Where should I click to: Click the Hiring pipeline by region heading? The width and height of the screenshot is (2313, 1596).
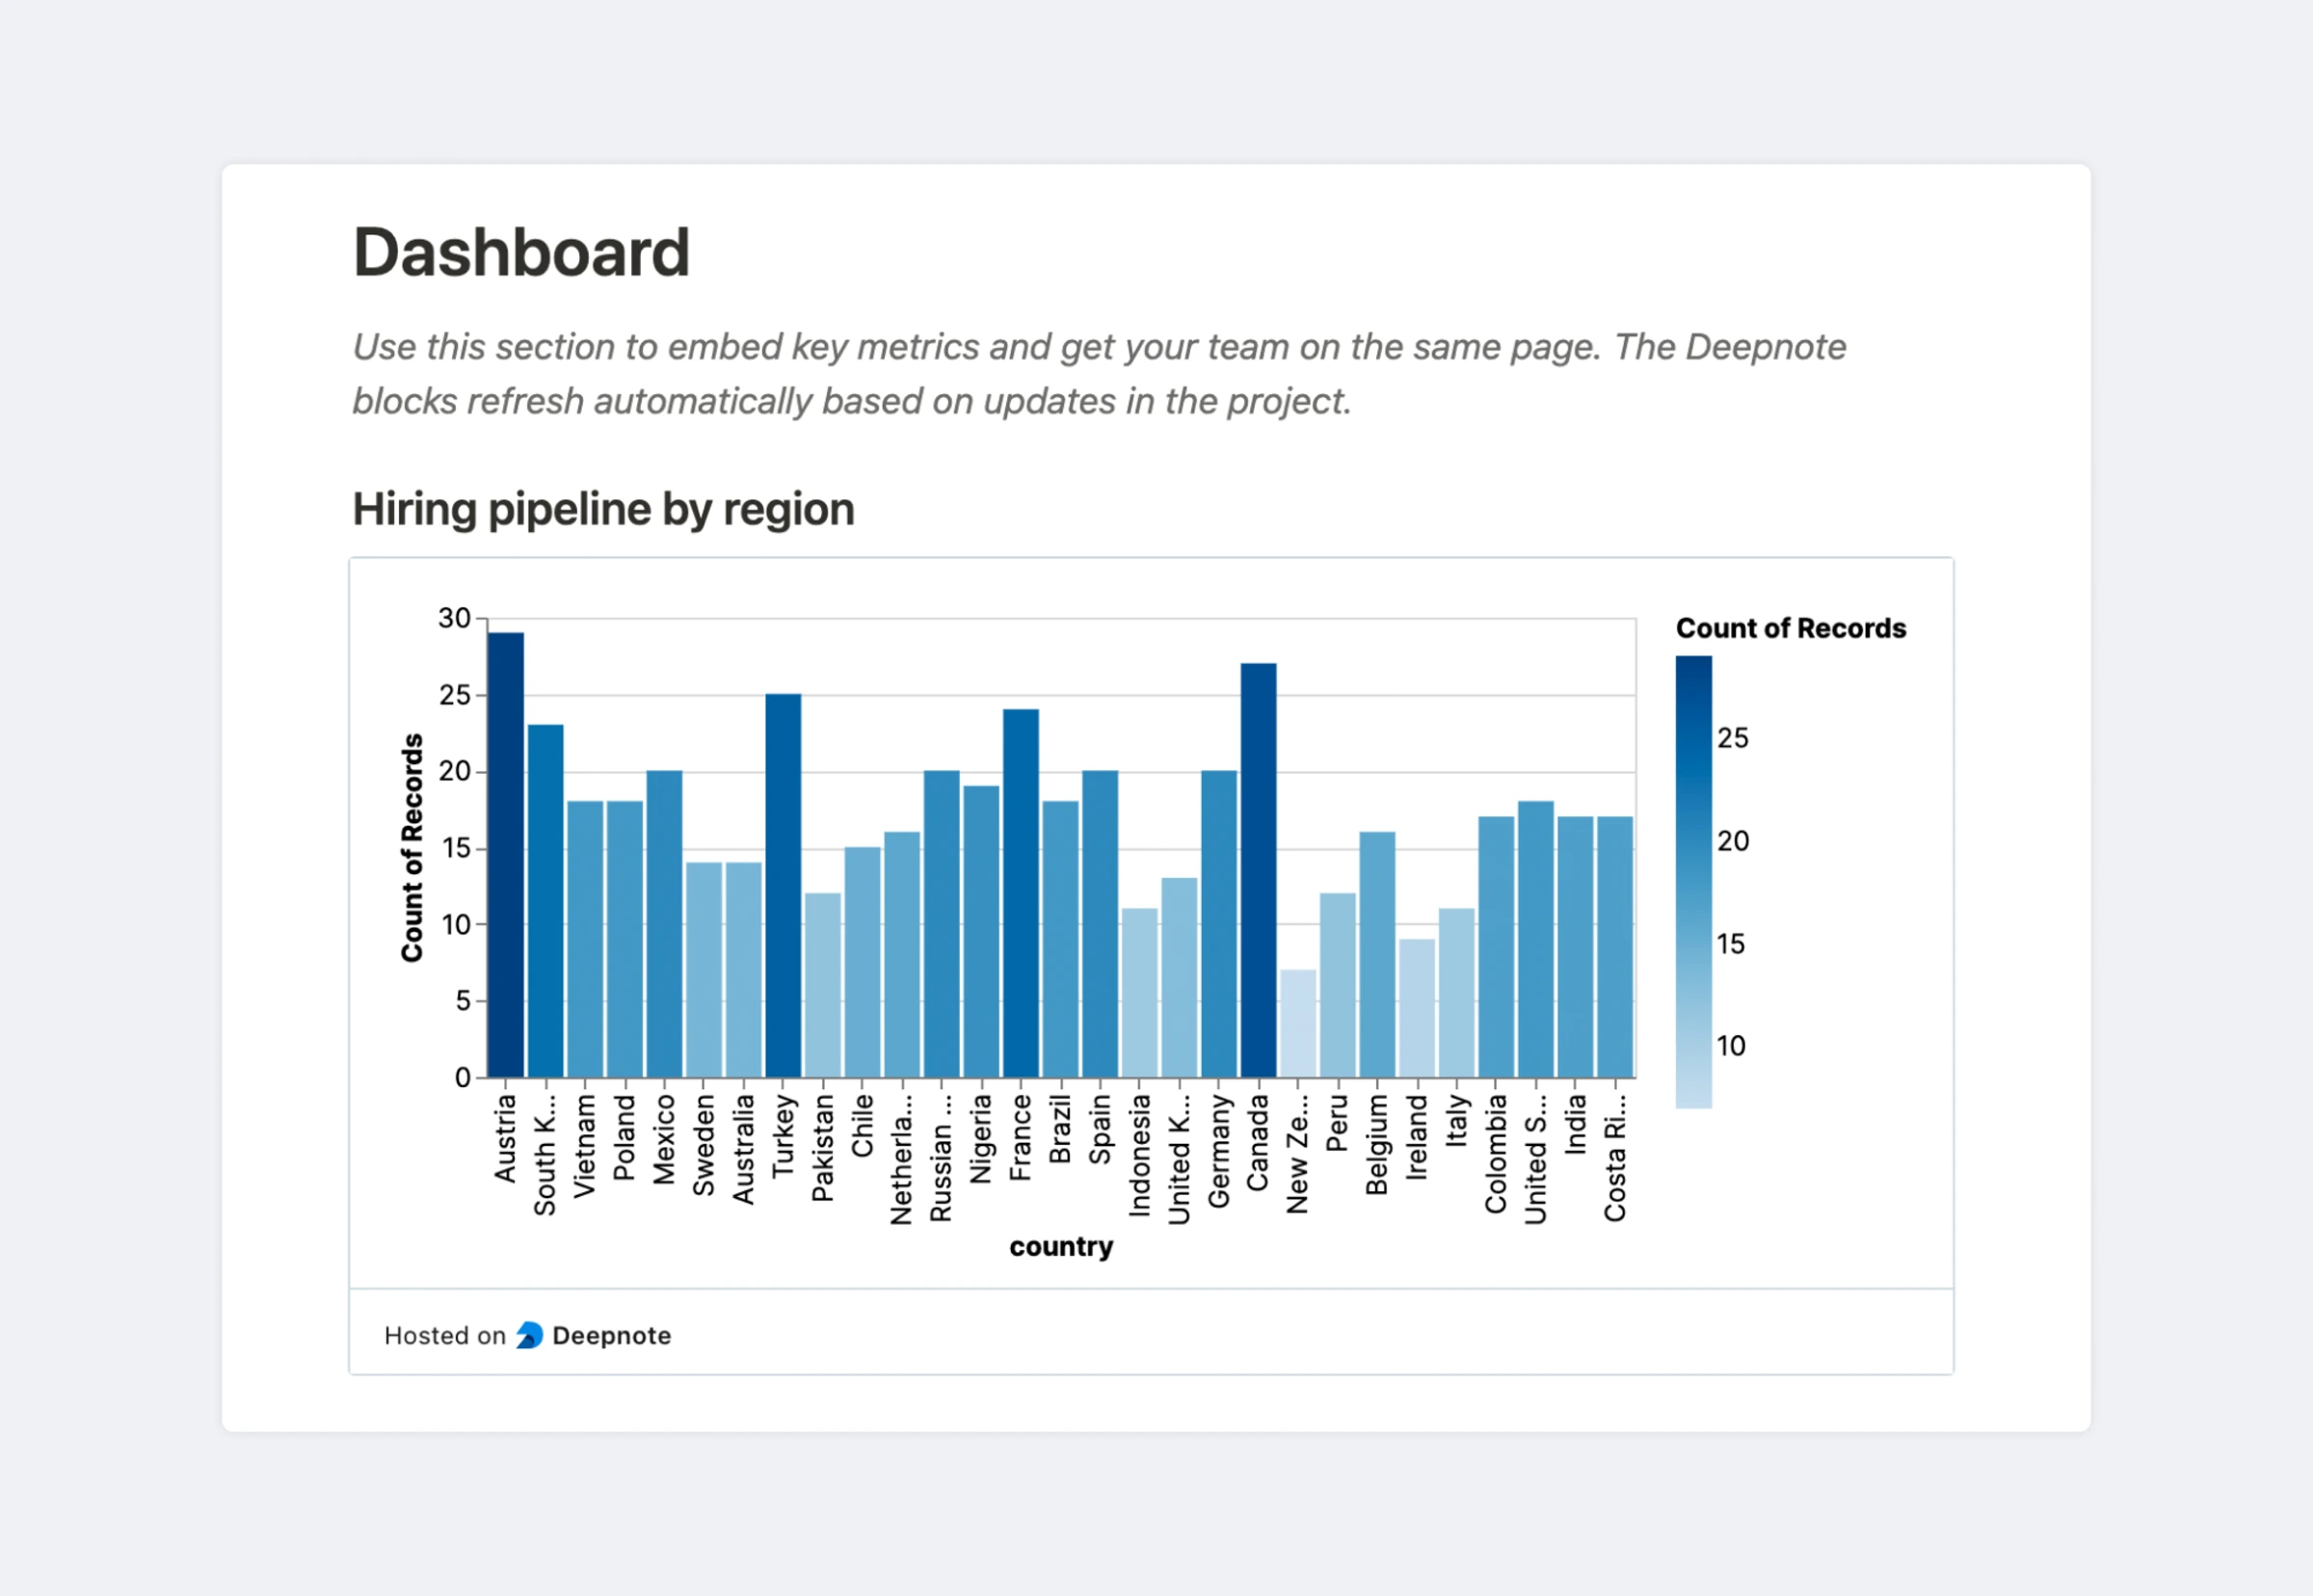(603, 509)
